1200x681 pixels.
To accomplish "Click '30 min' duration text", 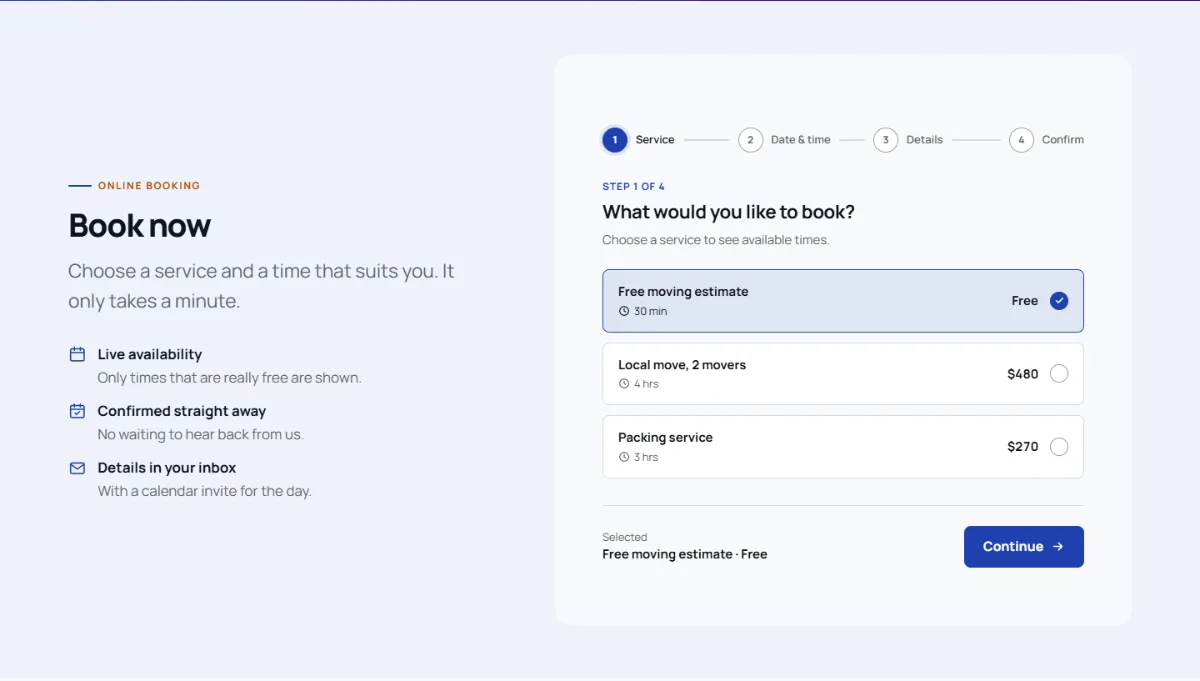I will point(651,311).
